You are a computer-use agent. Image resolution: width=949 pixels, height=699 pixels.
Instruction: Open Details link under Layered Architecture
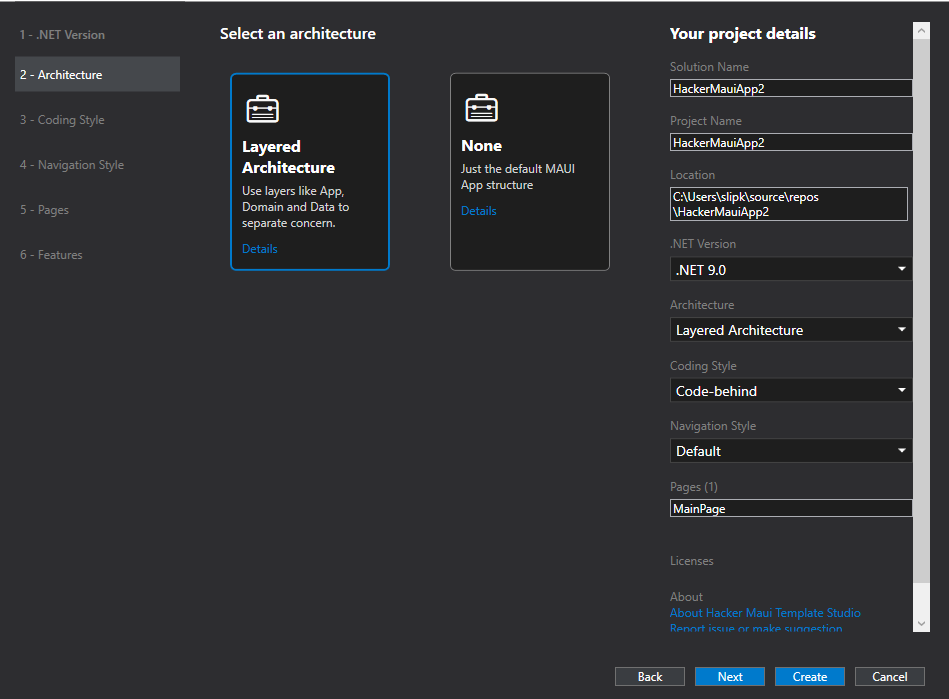pyautogui.click(x=260, y=249)
